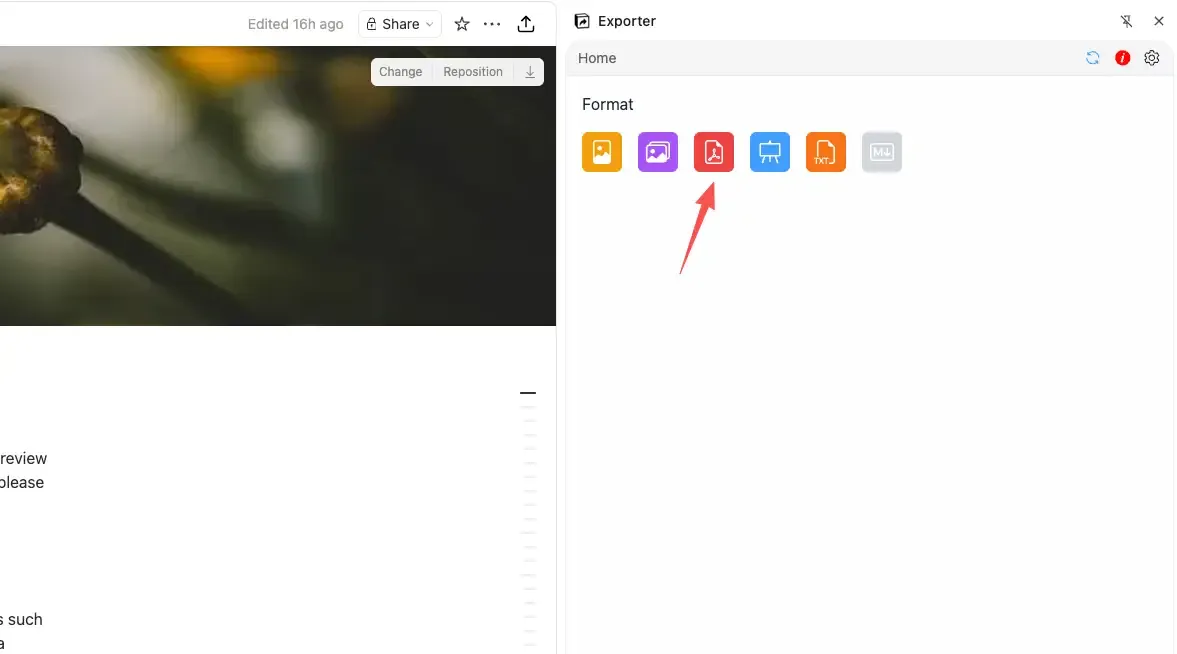
Task: Open the red info notification
Action: [1122, 57]
